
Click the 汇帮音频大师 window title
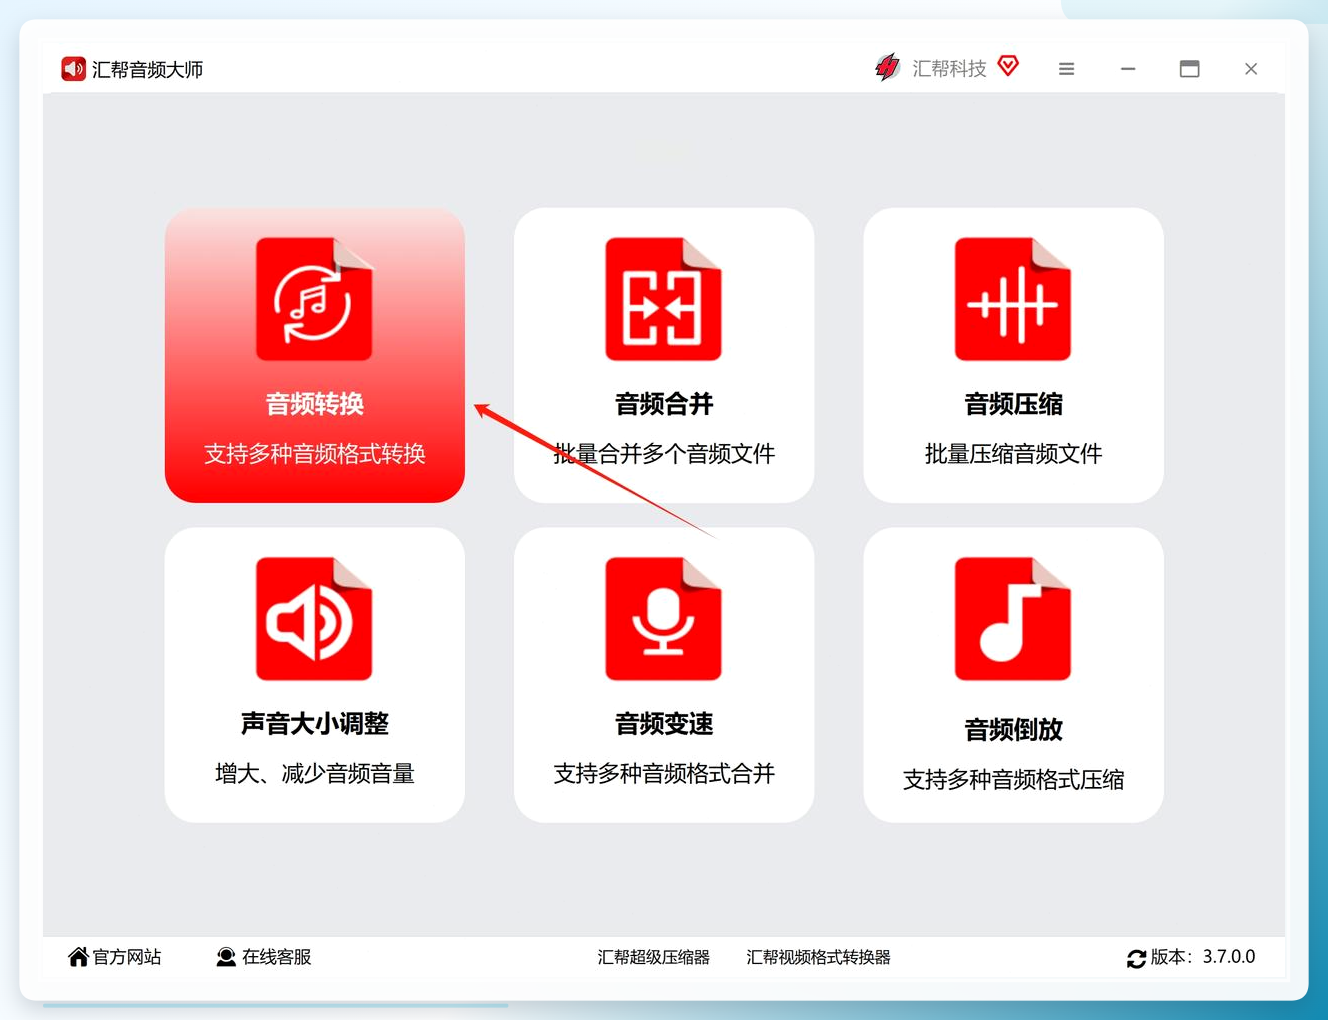(147, 69)
